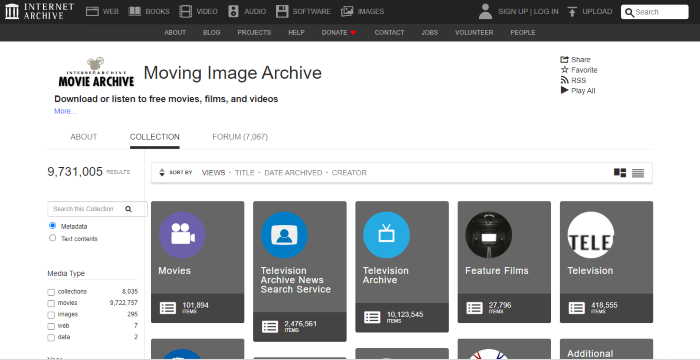This screenshot has height=360, width=700.
Task: Click the collection search magnifier icon
Action: point(129,209)
